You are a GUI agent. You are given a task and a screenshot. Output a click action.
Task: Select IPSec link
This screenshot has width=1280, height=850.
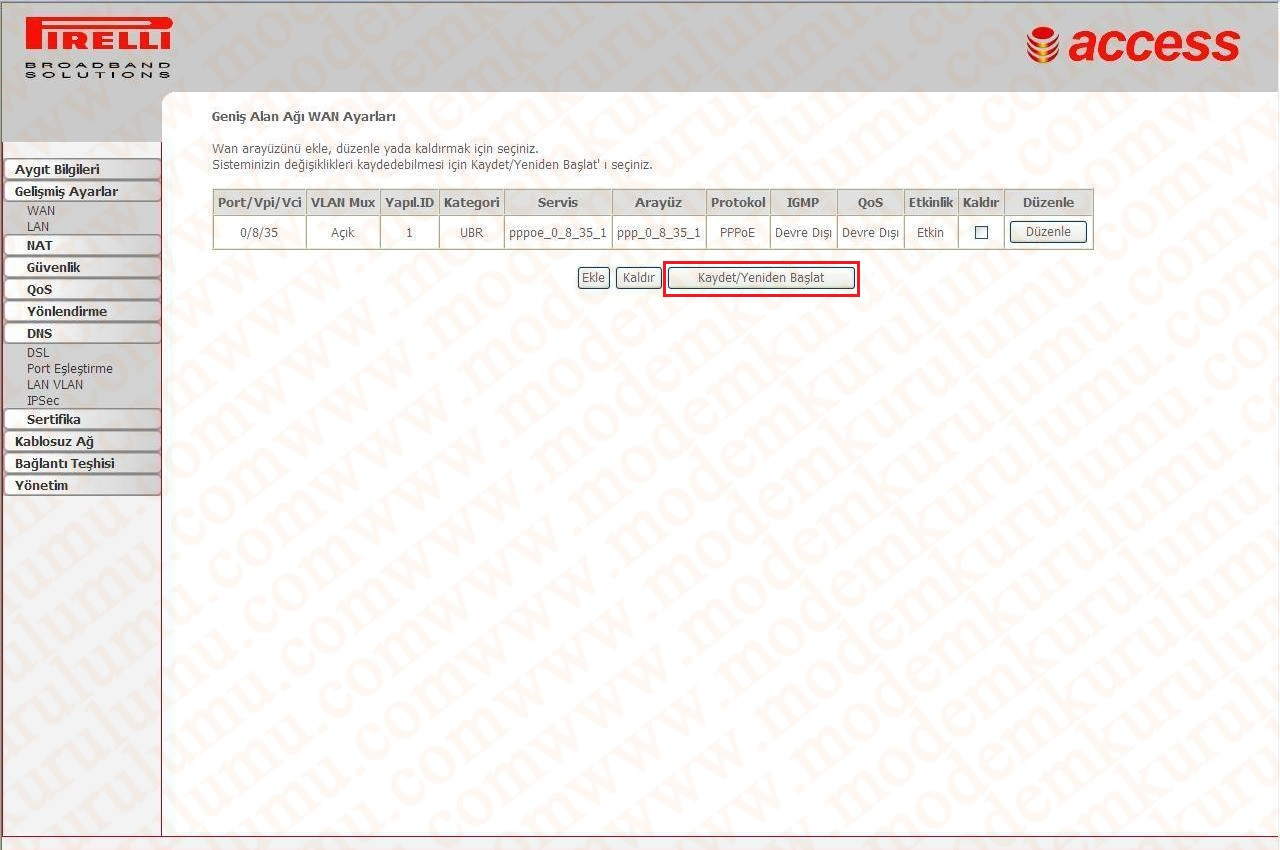point(43,401)
